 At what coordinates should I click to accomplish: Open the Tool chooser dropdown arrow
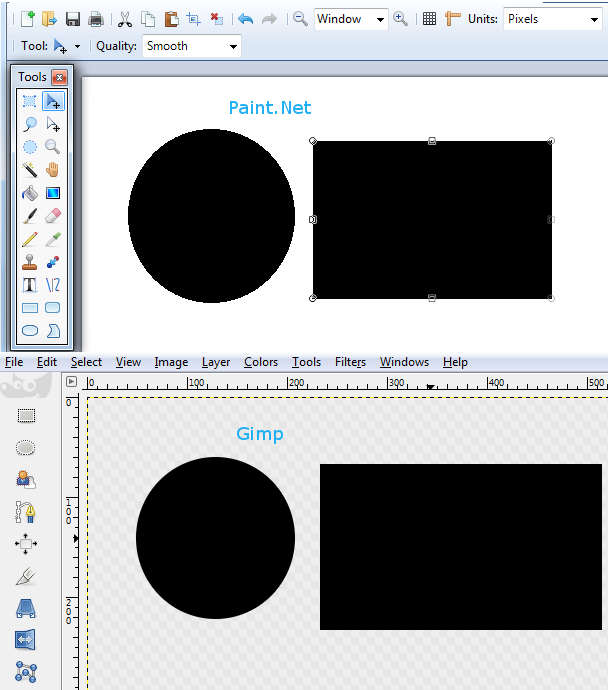click(x=77, y=46)
